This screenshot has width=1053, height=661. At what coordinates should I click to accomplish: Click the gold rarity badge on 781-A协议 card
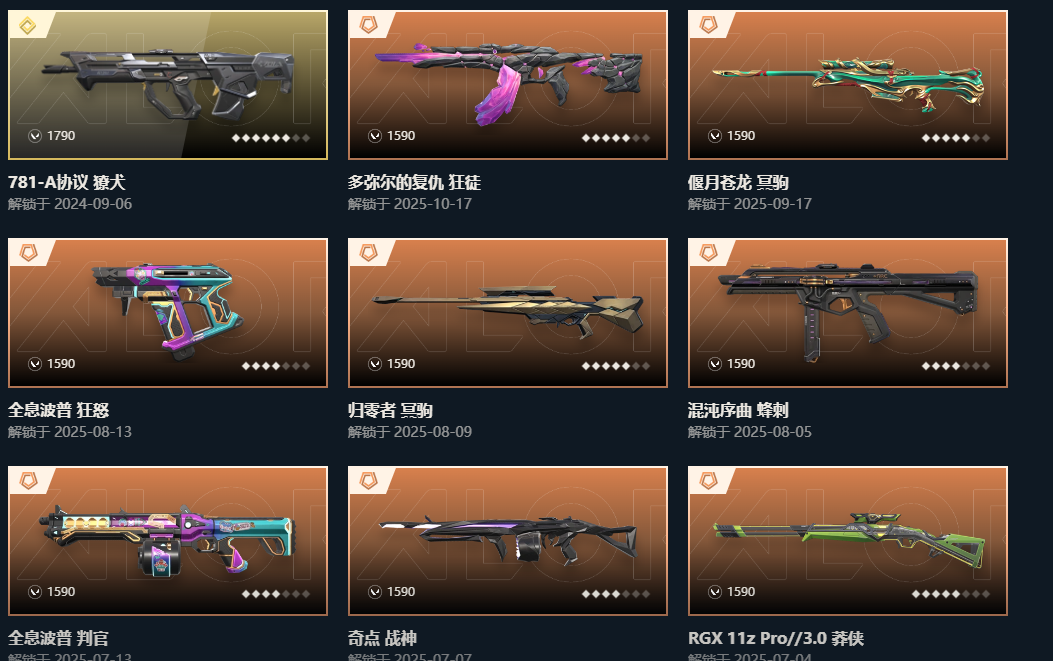tap(28, 26)
